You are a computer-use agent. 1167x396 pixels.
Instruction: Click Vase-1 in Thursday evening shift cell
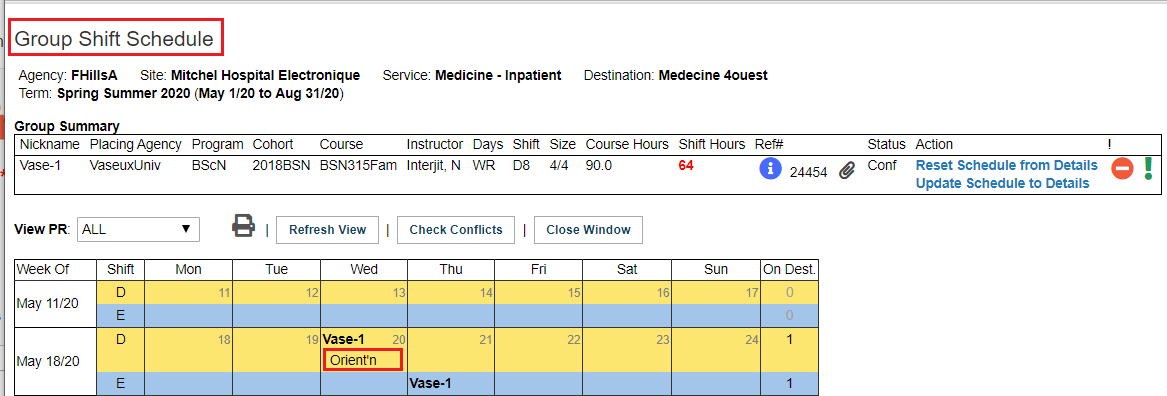coord(431,383)
